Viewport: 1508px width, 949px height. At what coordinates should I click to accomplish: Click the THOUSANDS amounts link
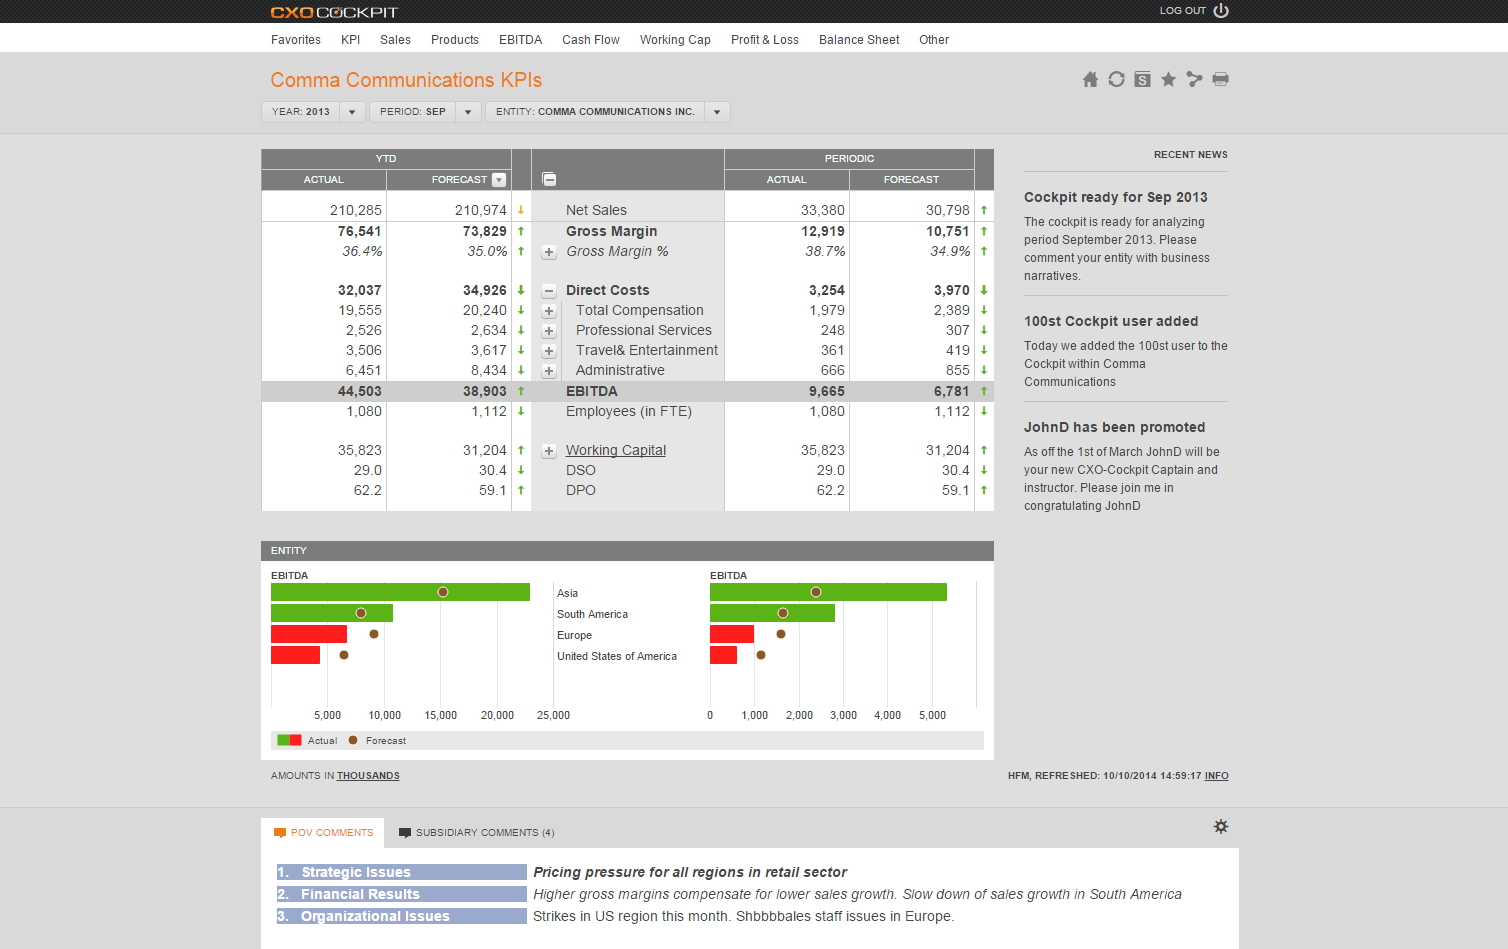368,776
